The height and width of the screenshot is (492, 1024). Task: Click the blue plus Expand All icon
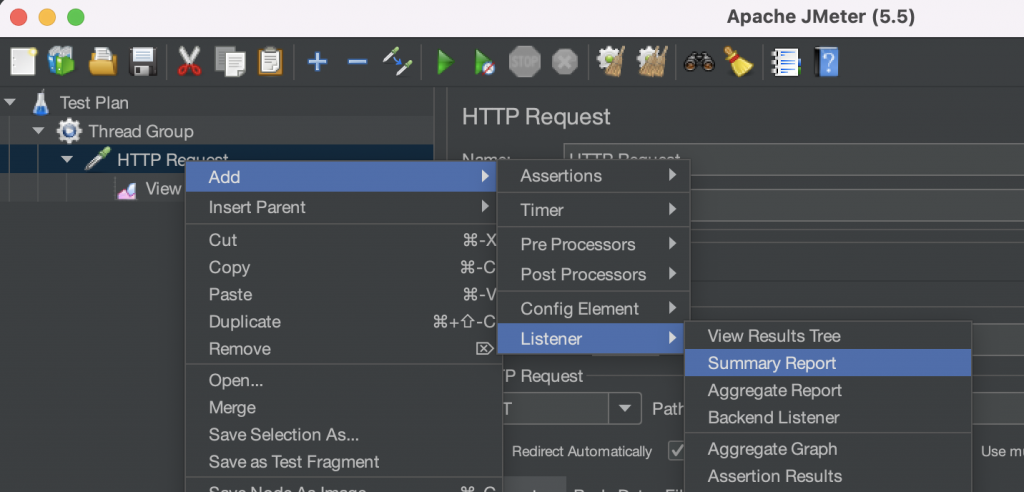[x=317, y=62]
